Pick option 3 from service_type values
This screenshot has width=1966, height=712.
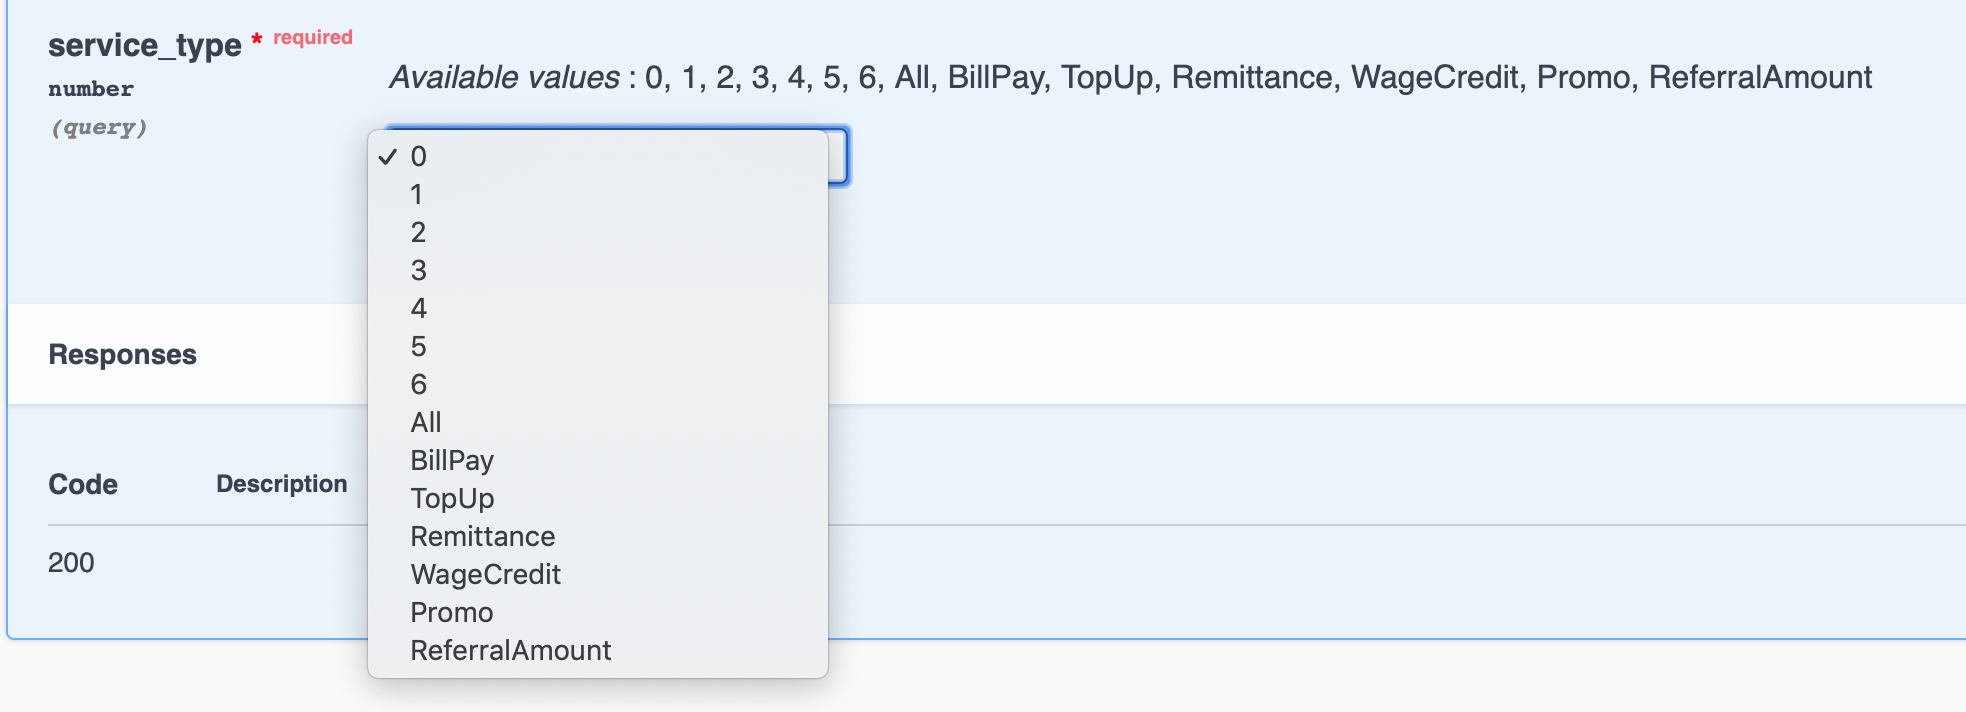pyautogui.click(x=417, y=270)
